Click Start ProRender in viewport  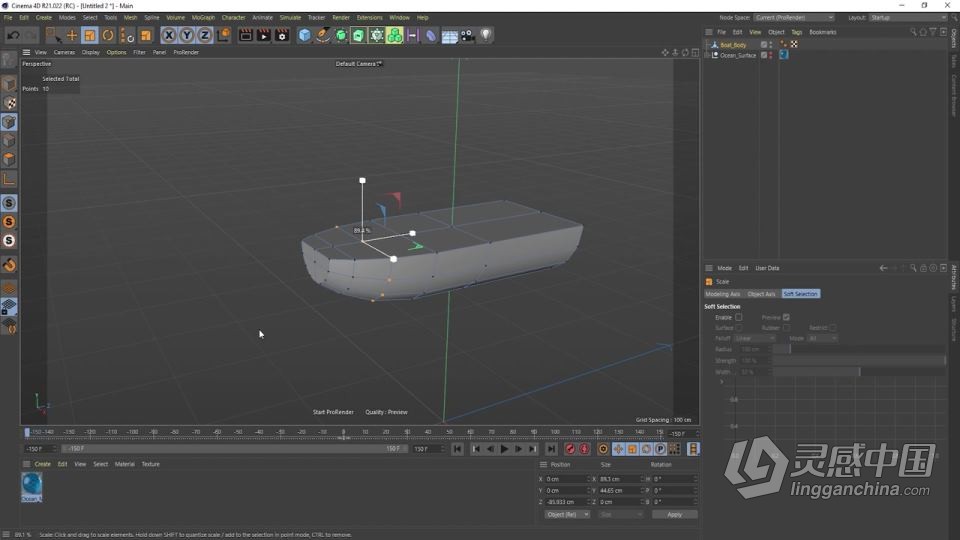(333, 412)
